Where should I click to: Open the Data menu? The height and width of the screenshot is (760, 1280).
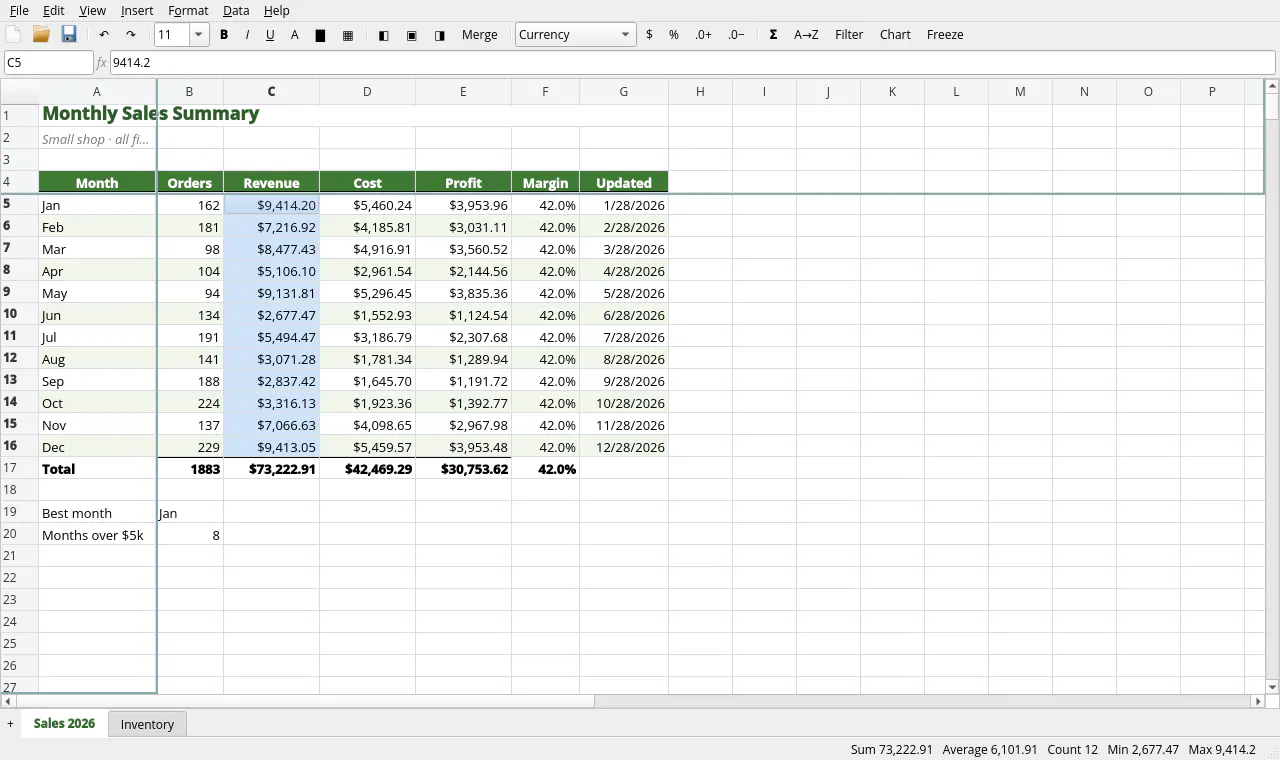coord(236,10)
